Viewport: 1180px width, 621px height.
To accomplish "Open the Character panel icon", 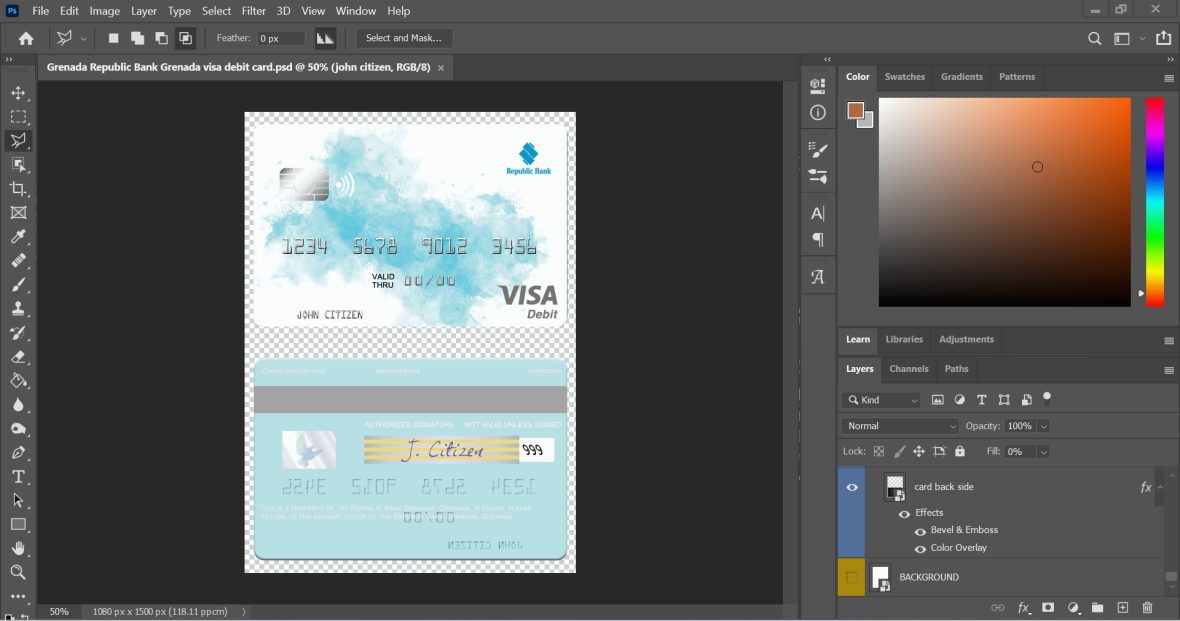I will [817, 213].
